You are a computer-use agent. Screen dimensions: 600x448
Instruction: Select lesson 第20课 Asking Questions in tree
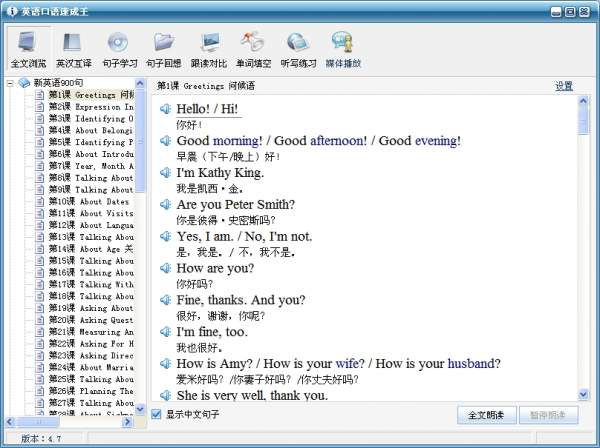[x=90, y=320]
